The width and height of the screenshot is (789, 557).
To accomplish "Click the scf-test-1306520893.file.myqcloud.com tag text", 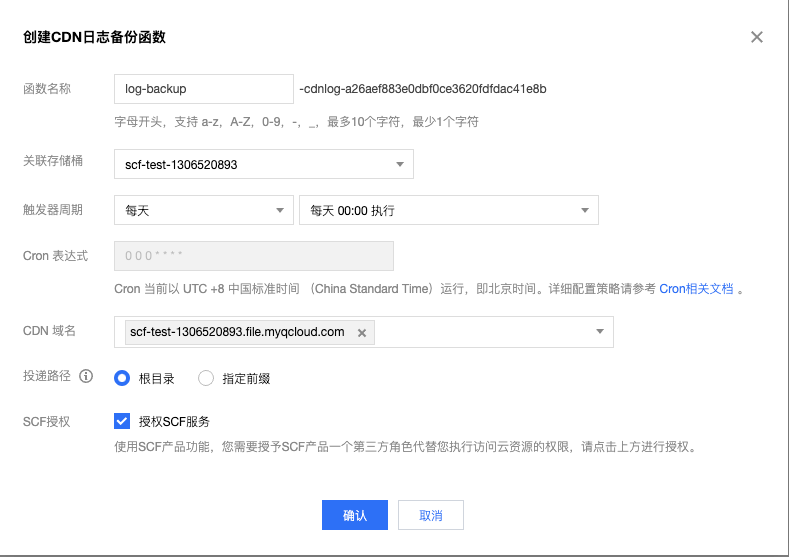I will click(x=237, y=332).
